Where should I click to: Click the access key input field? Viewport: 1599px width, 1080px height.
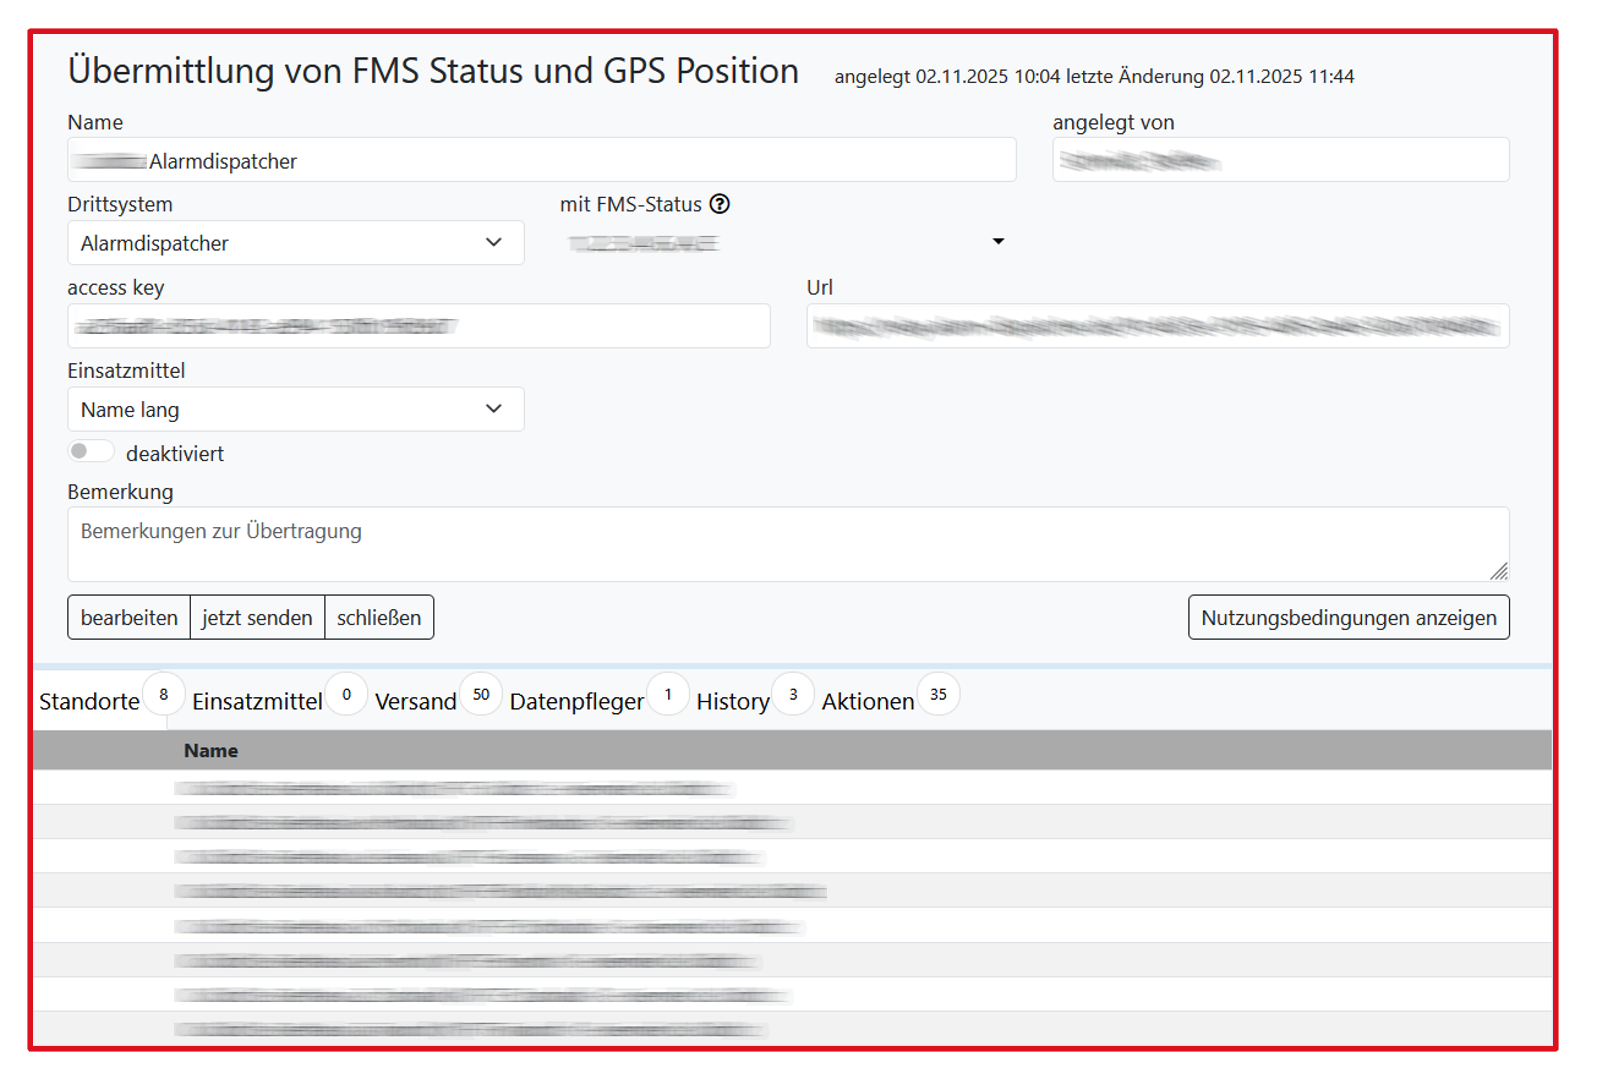pos(418,326)
